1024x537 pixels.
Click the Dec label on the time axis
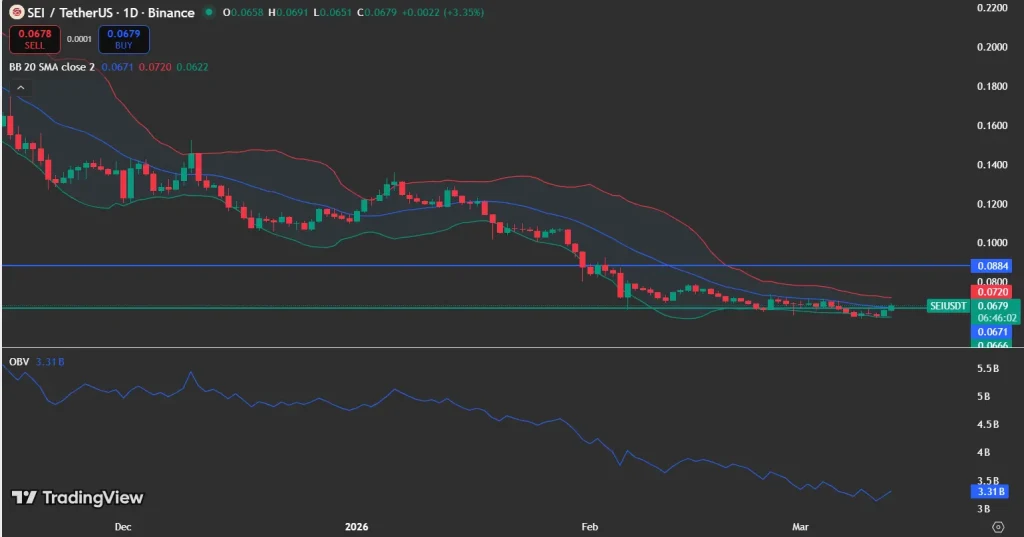123,527
